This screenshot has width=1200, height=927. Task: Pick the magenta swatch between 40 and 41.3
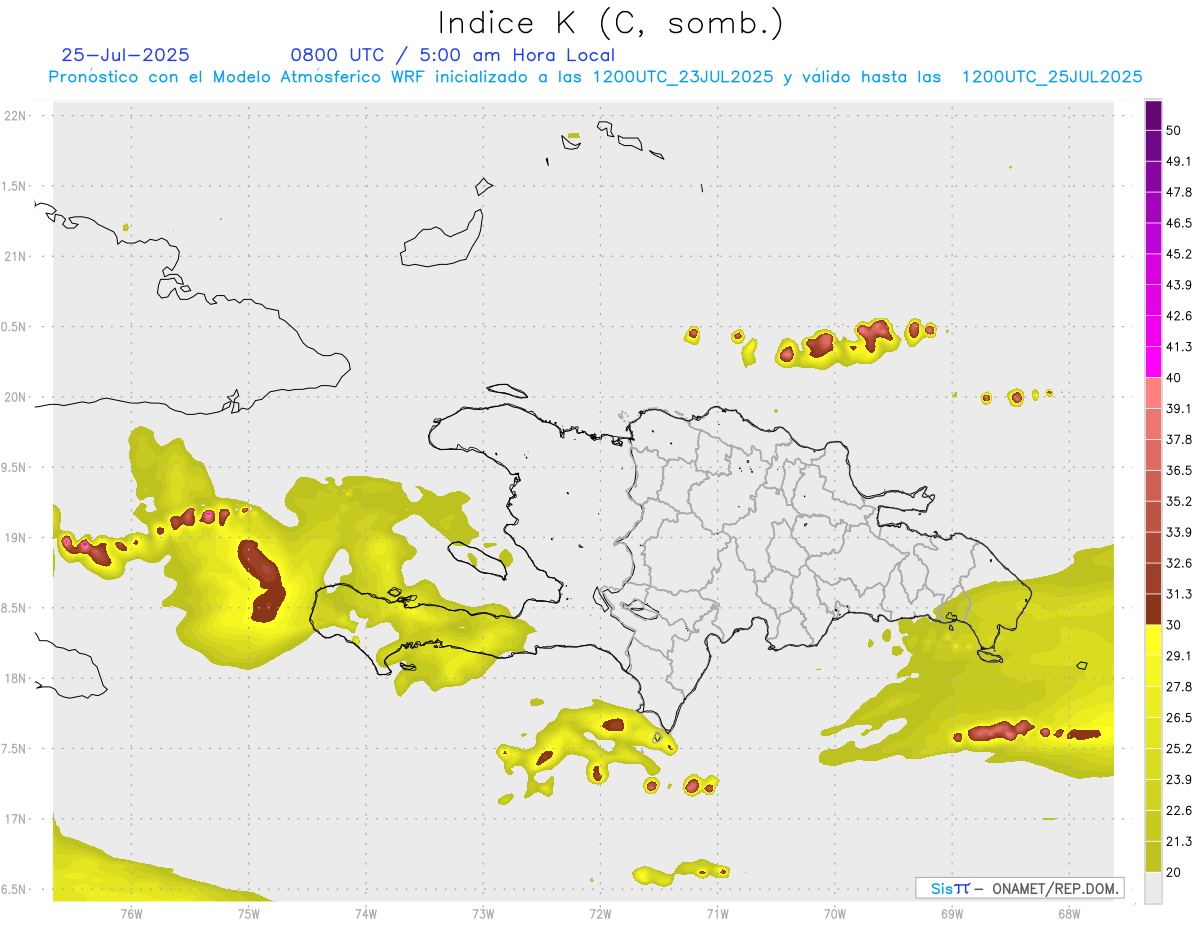pyautogui.click(x=1153, y=362)
